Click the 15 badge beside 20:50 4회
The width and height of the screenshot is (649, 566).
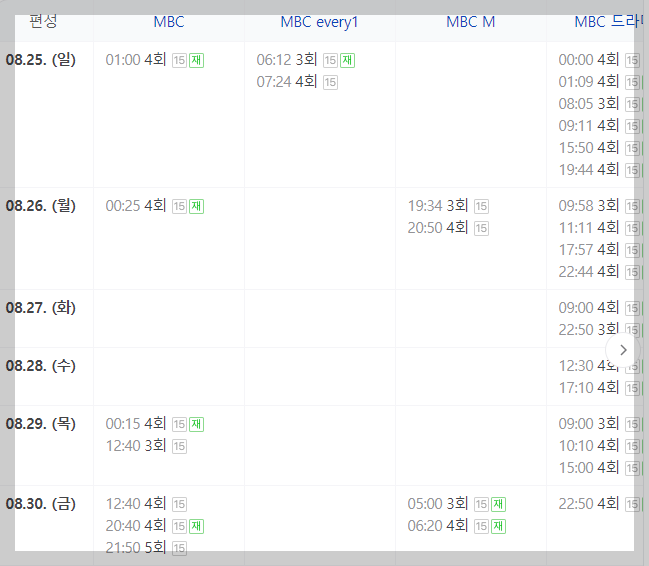[x=481, y=228]
